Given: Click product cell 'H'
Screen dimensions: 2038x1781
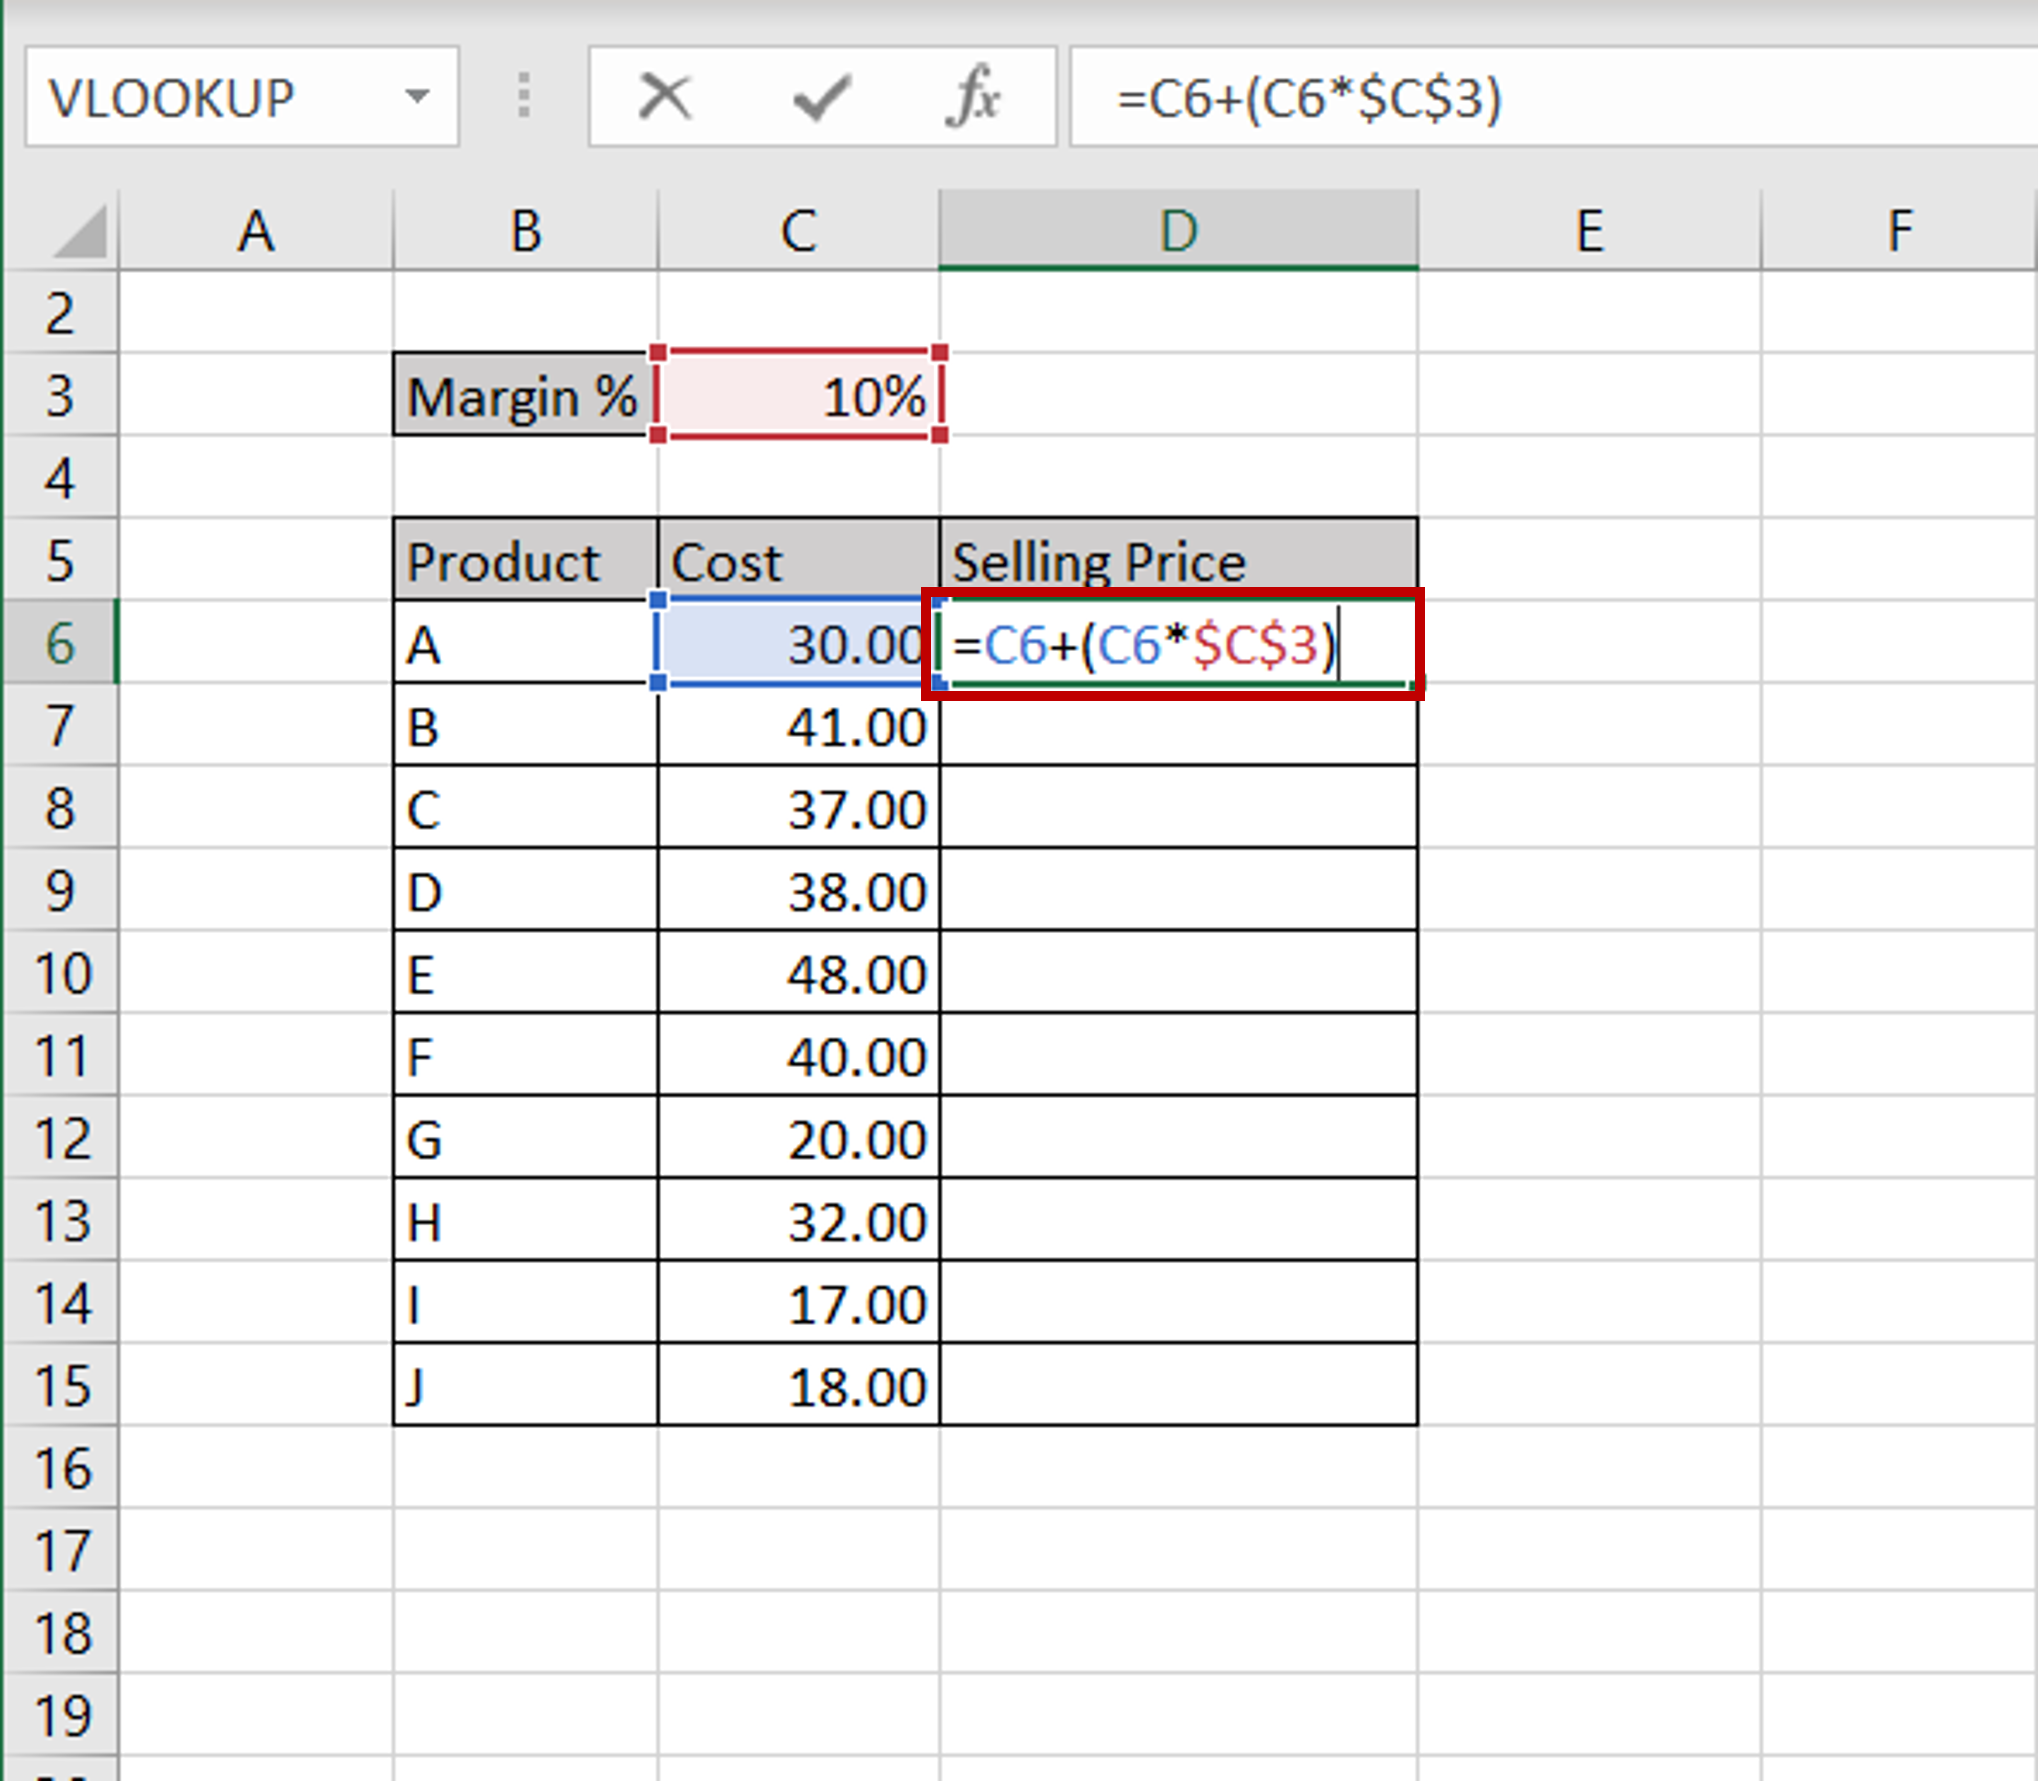Looking at the screenshot, I should coord(525,1220).
